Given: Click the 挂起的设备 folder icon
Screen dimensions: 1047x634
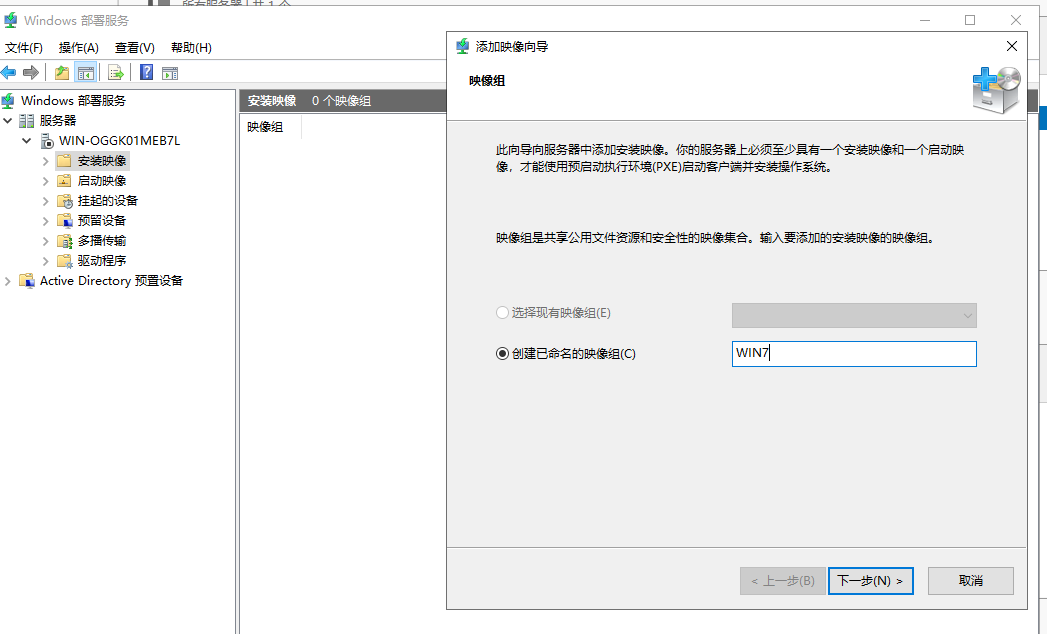Looking at the screenshot, I should coord(65,201).
